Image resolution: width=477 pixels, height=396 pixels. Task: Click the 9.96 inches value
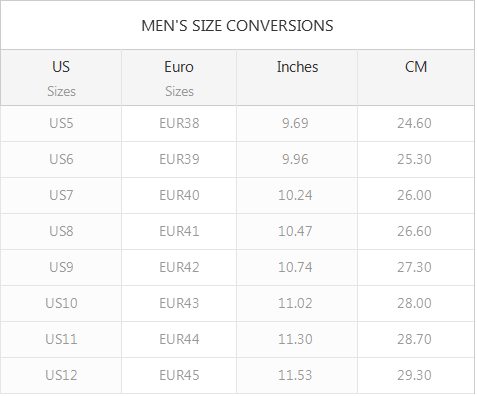click(295, 159)
